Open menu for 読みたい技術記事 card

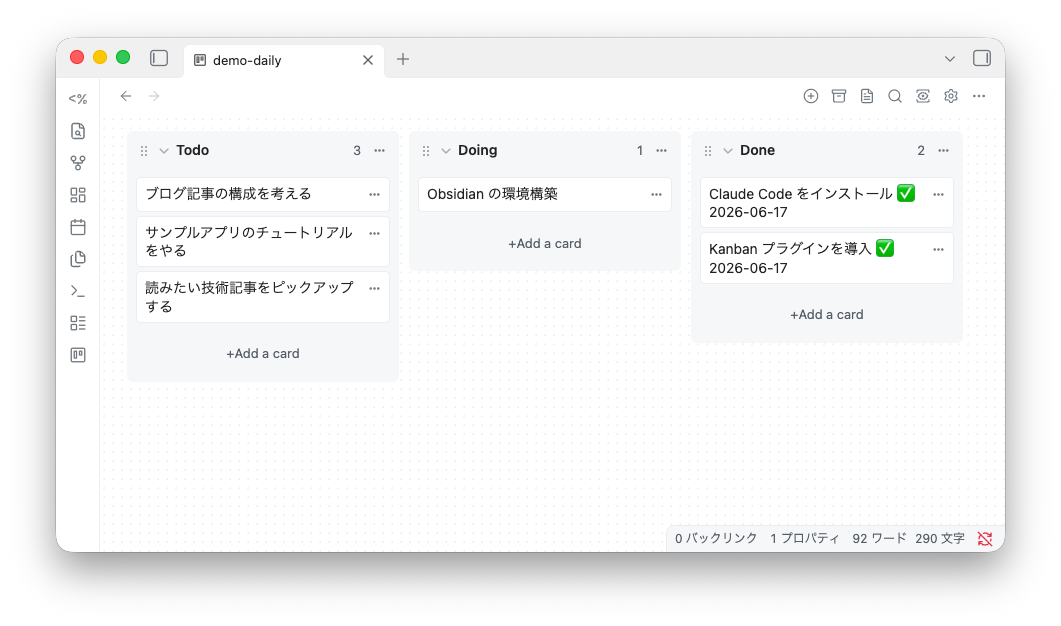pyautogui.click(x=374, y=288)
